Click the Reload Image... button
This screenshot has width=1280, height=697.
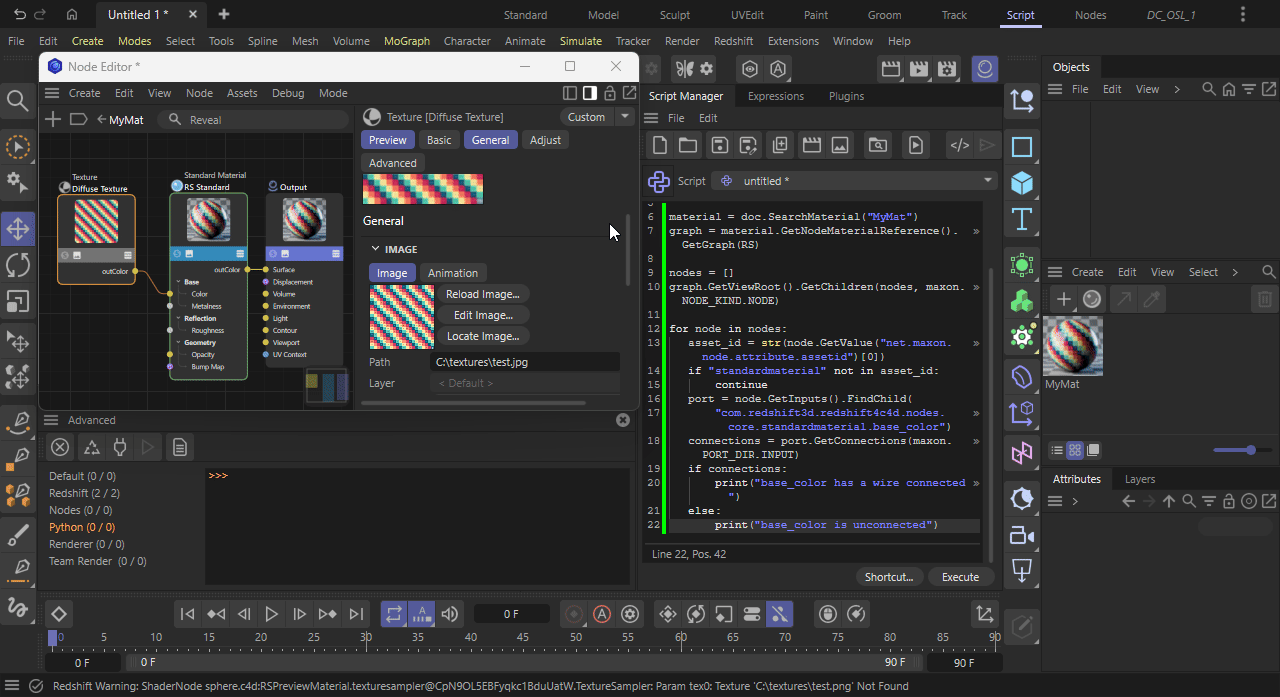point(482,294)
